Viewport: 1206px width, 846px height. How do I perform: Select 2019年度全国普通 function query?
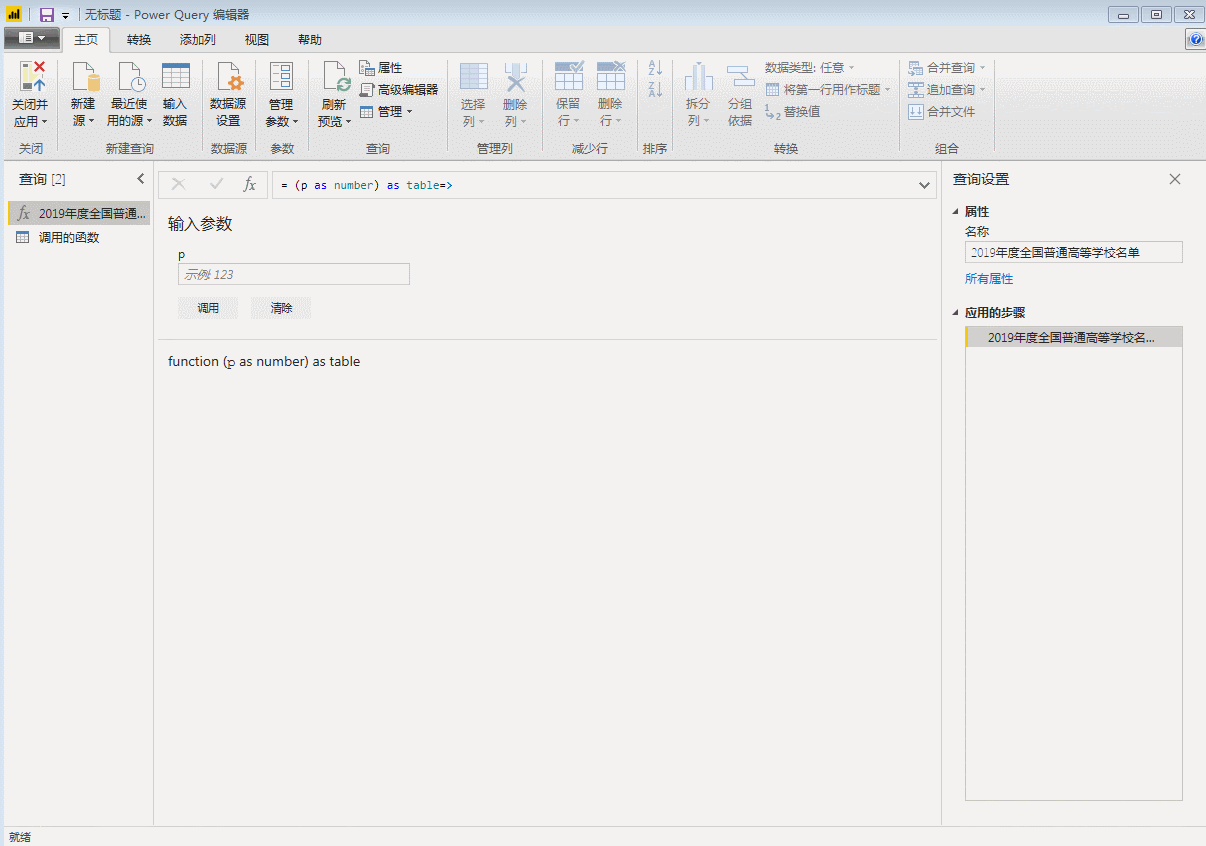pyautogui.click(x=79, y=213)
